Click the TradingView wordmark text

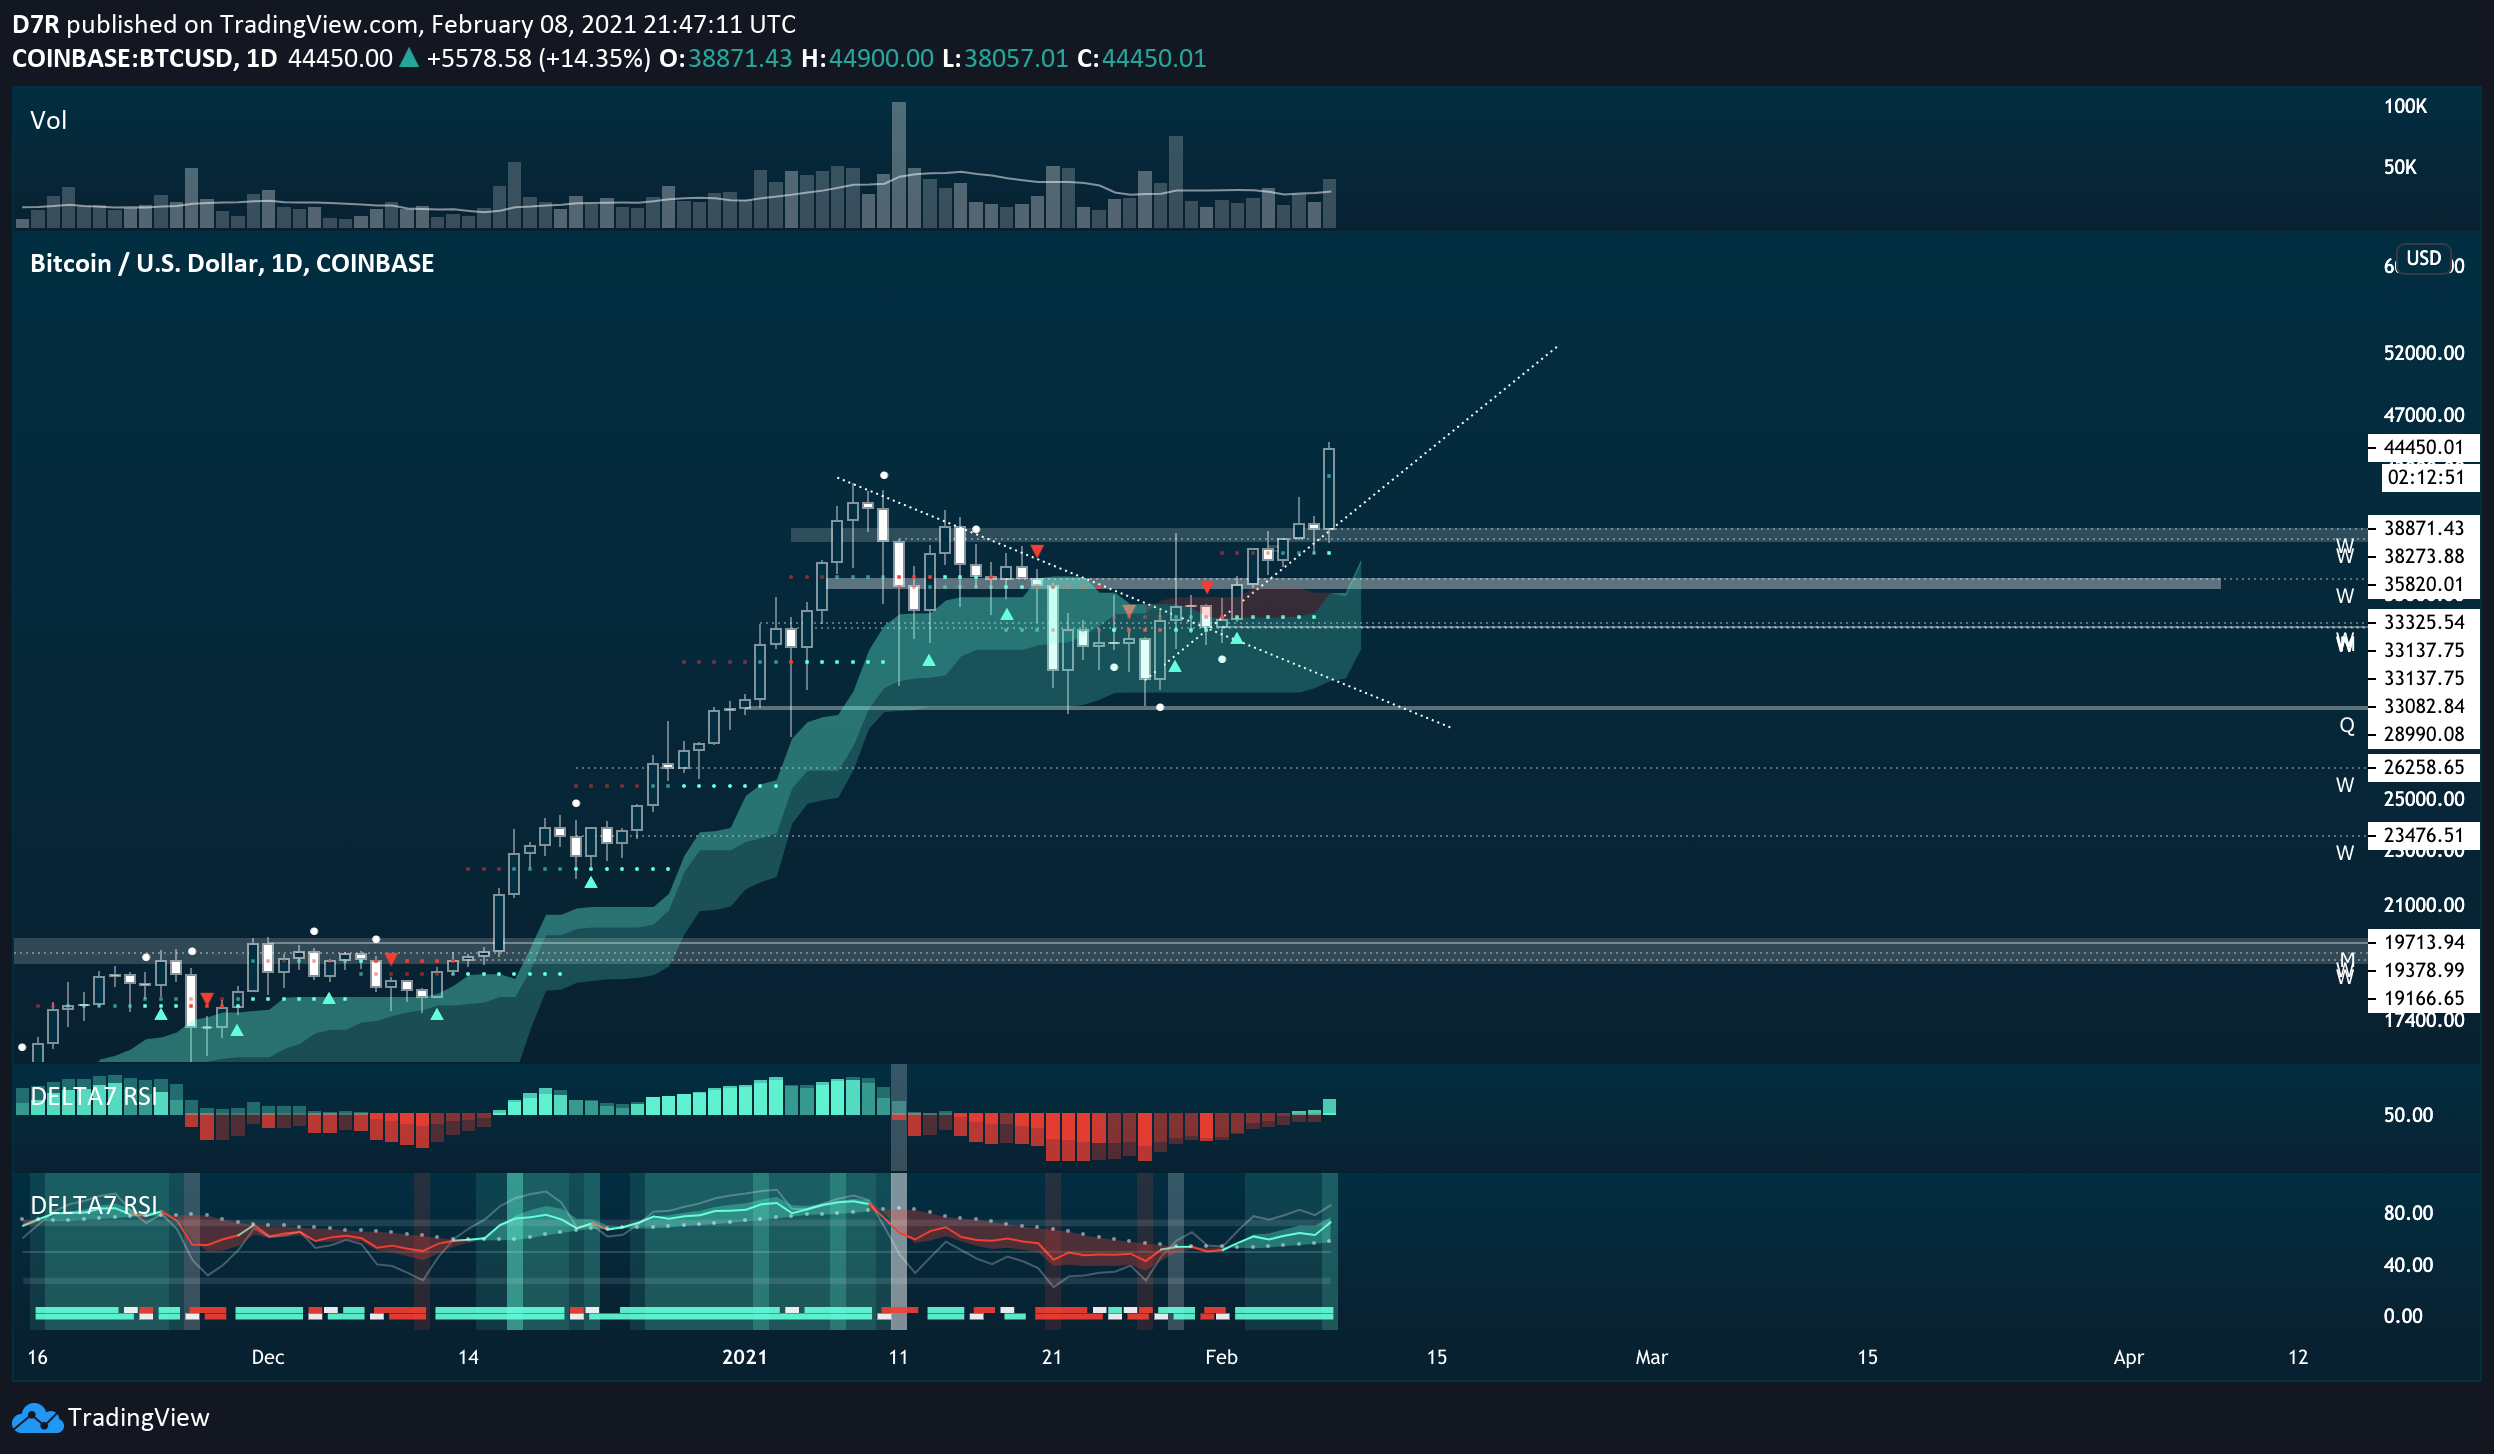click(x=138, y=1418)
